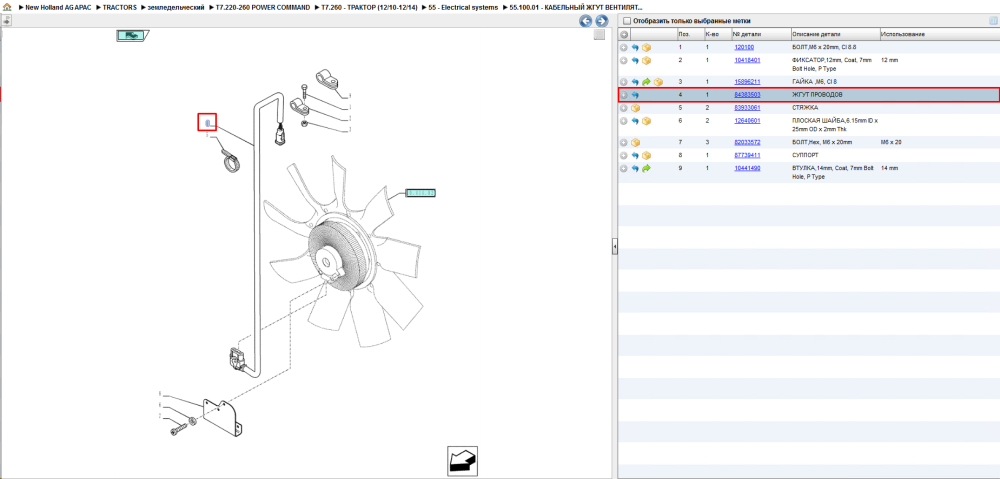The image size is (1000, 479).
Task: Click the box icon for part 82033572
Action: click(x=635, y=143)
